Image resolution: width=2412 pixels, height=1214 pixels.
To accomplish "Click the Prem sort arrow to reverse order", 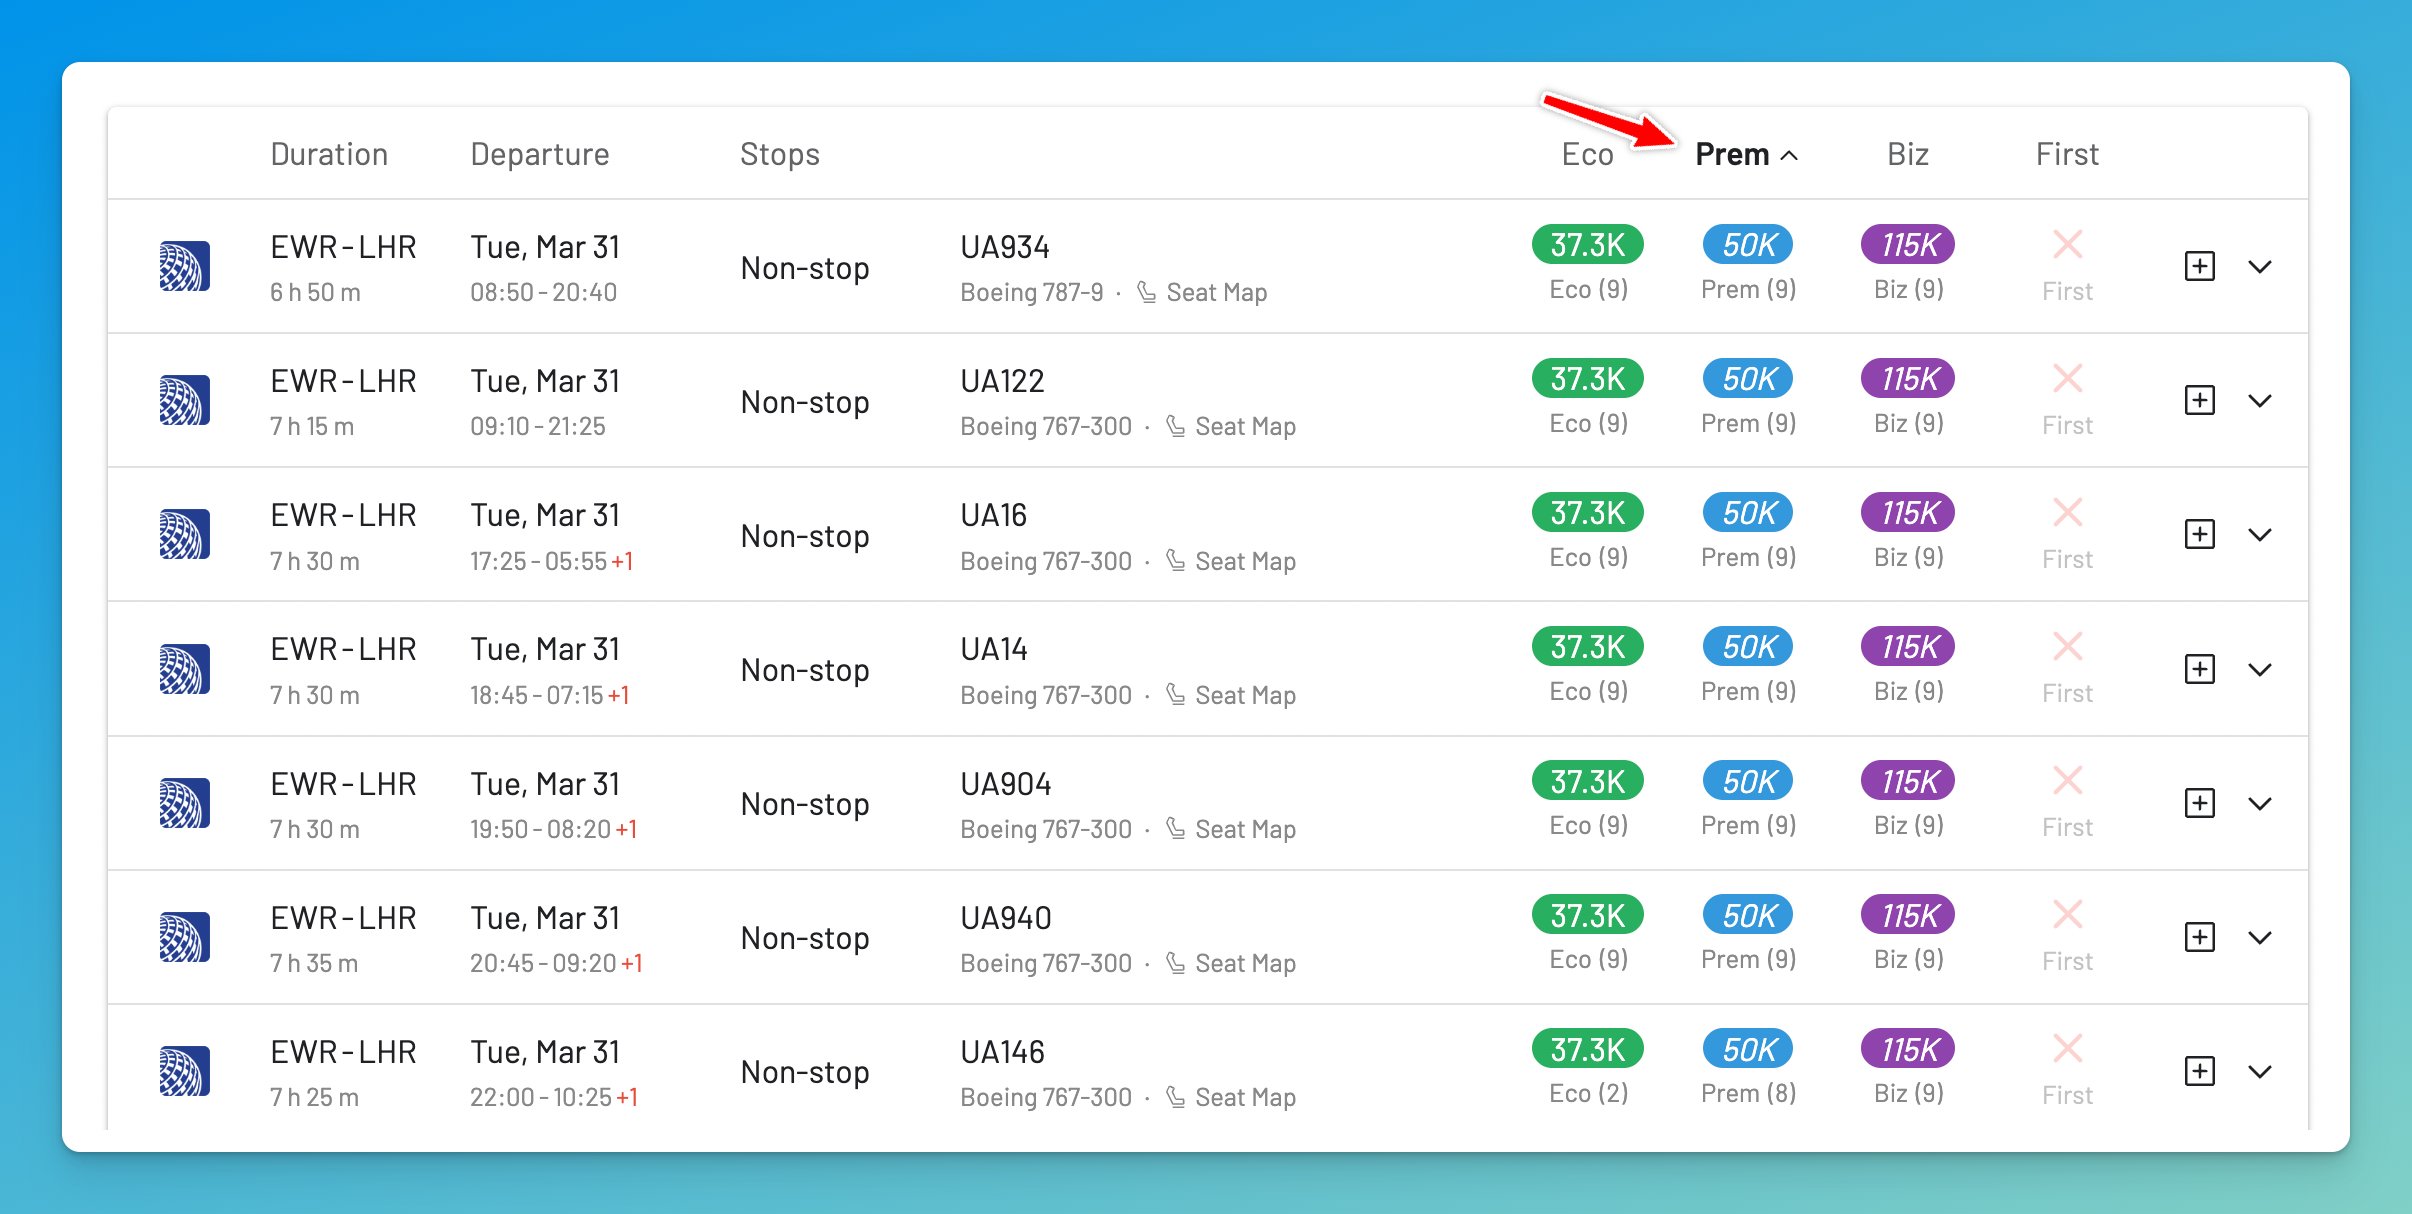I will pyautogui.click(x=1791, y=155).
